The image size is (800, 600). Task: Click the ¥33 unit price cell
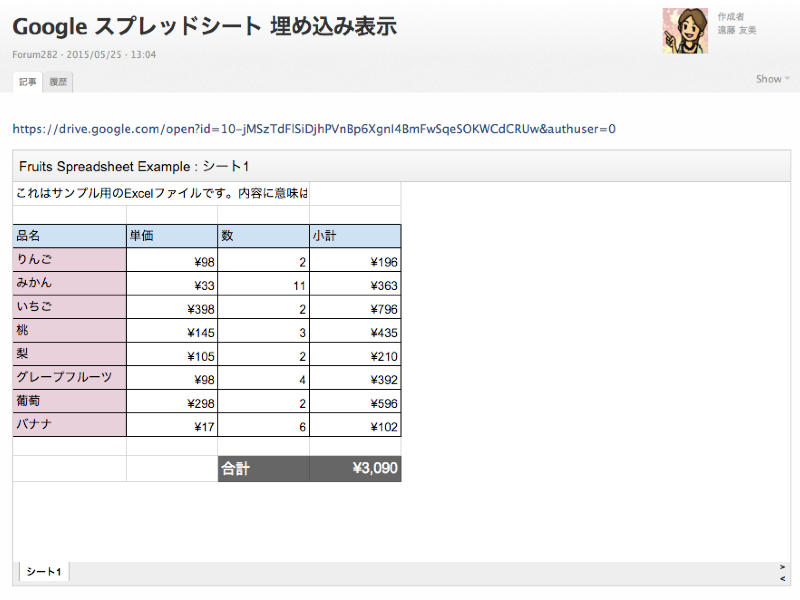[x=172, y=283]
